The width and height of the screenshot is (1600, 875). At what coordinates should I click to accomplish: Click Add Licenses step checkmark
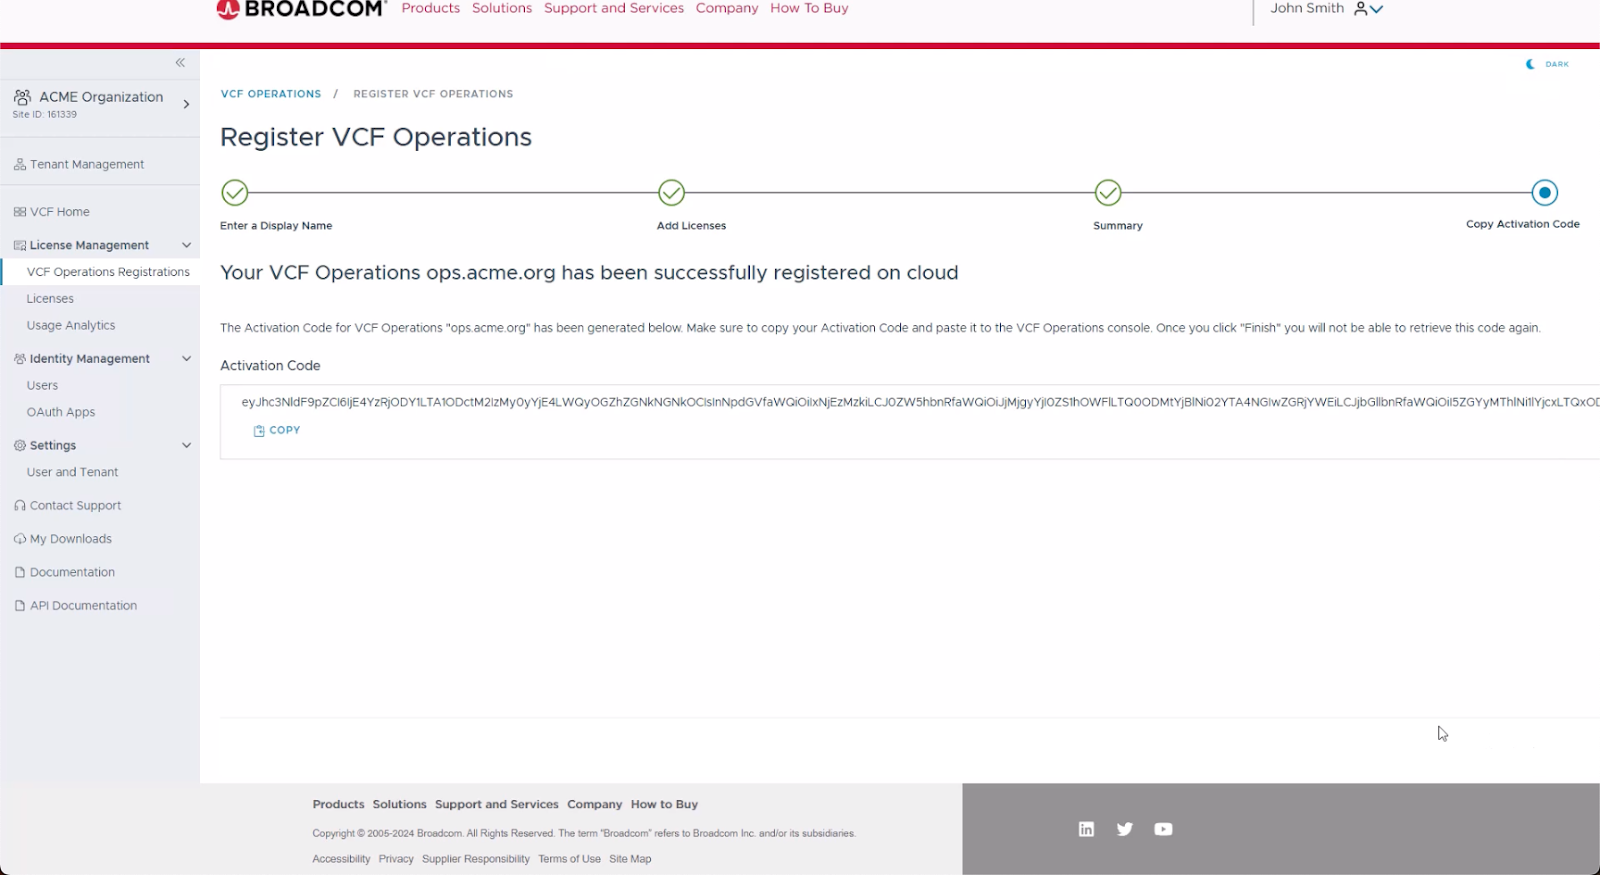pyautogui.click(x=672, y=192)
